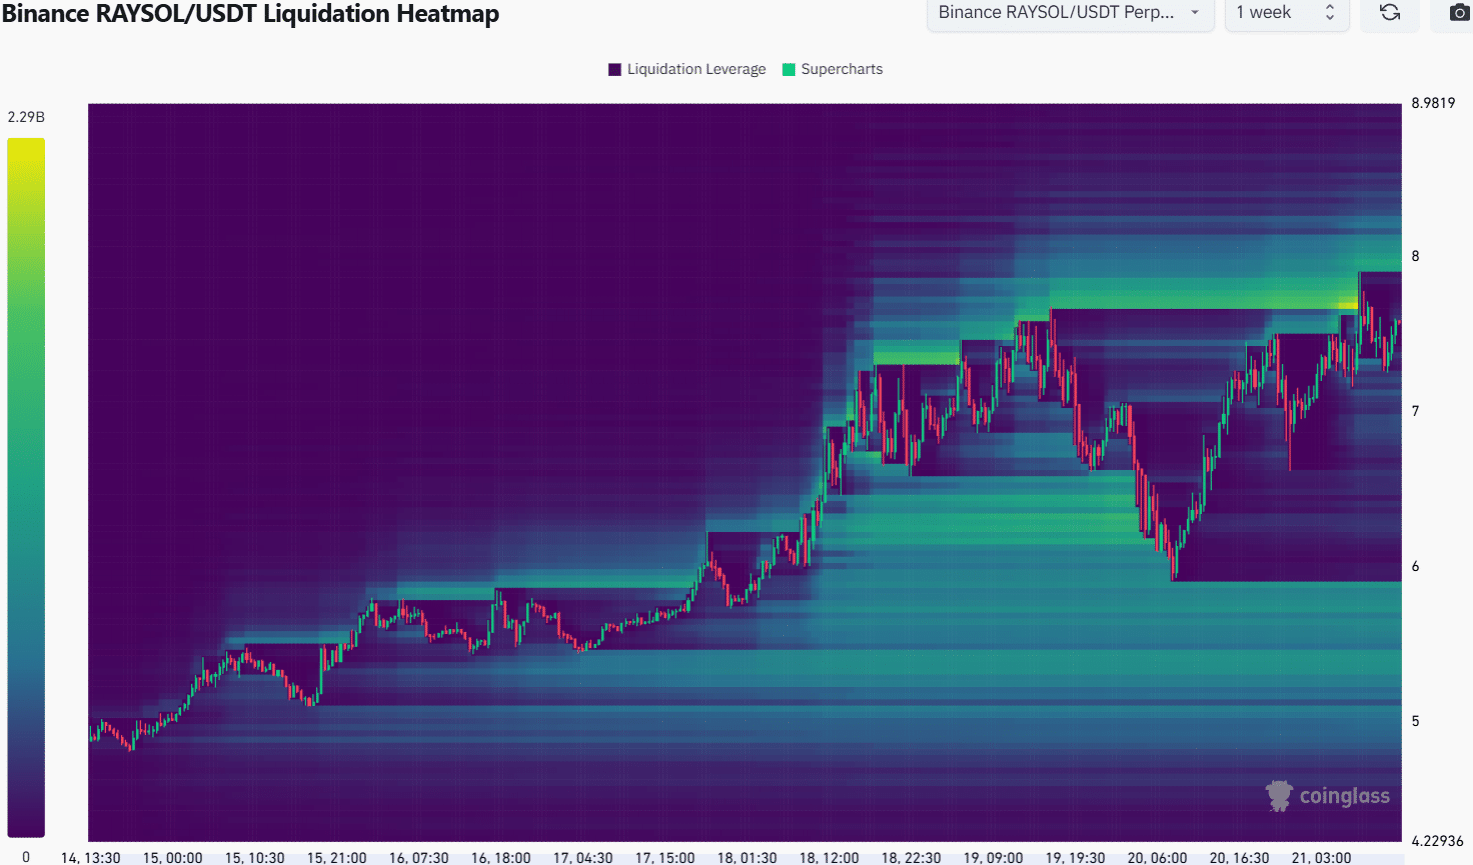Viewport: 1473px width, 865px height.
Task: Click the 17, 15:00 time axis label
Action: [665, 858]
